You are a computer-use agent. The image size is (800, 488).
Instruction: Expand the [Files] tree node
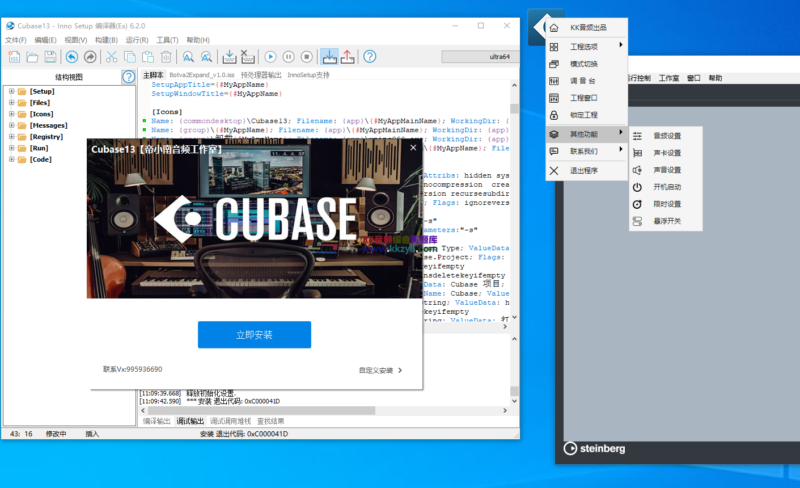(11, 103)
